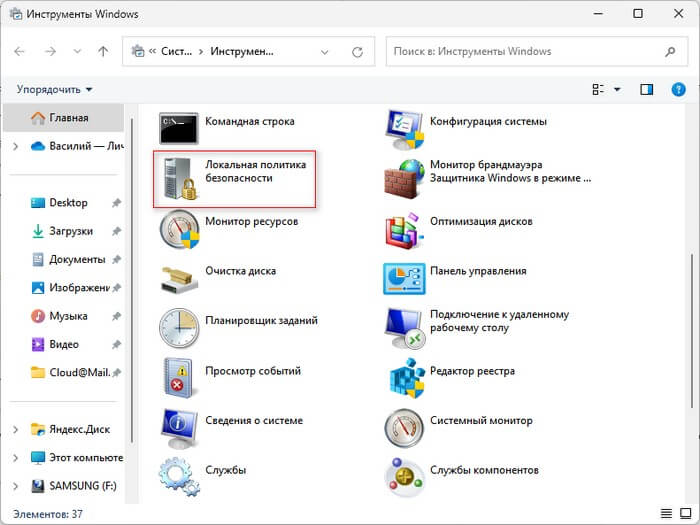Select the Монитор ресурсов gauge icon

tap(179, 229)
